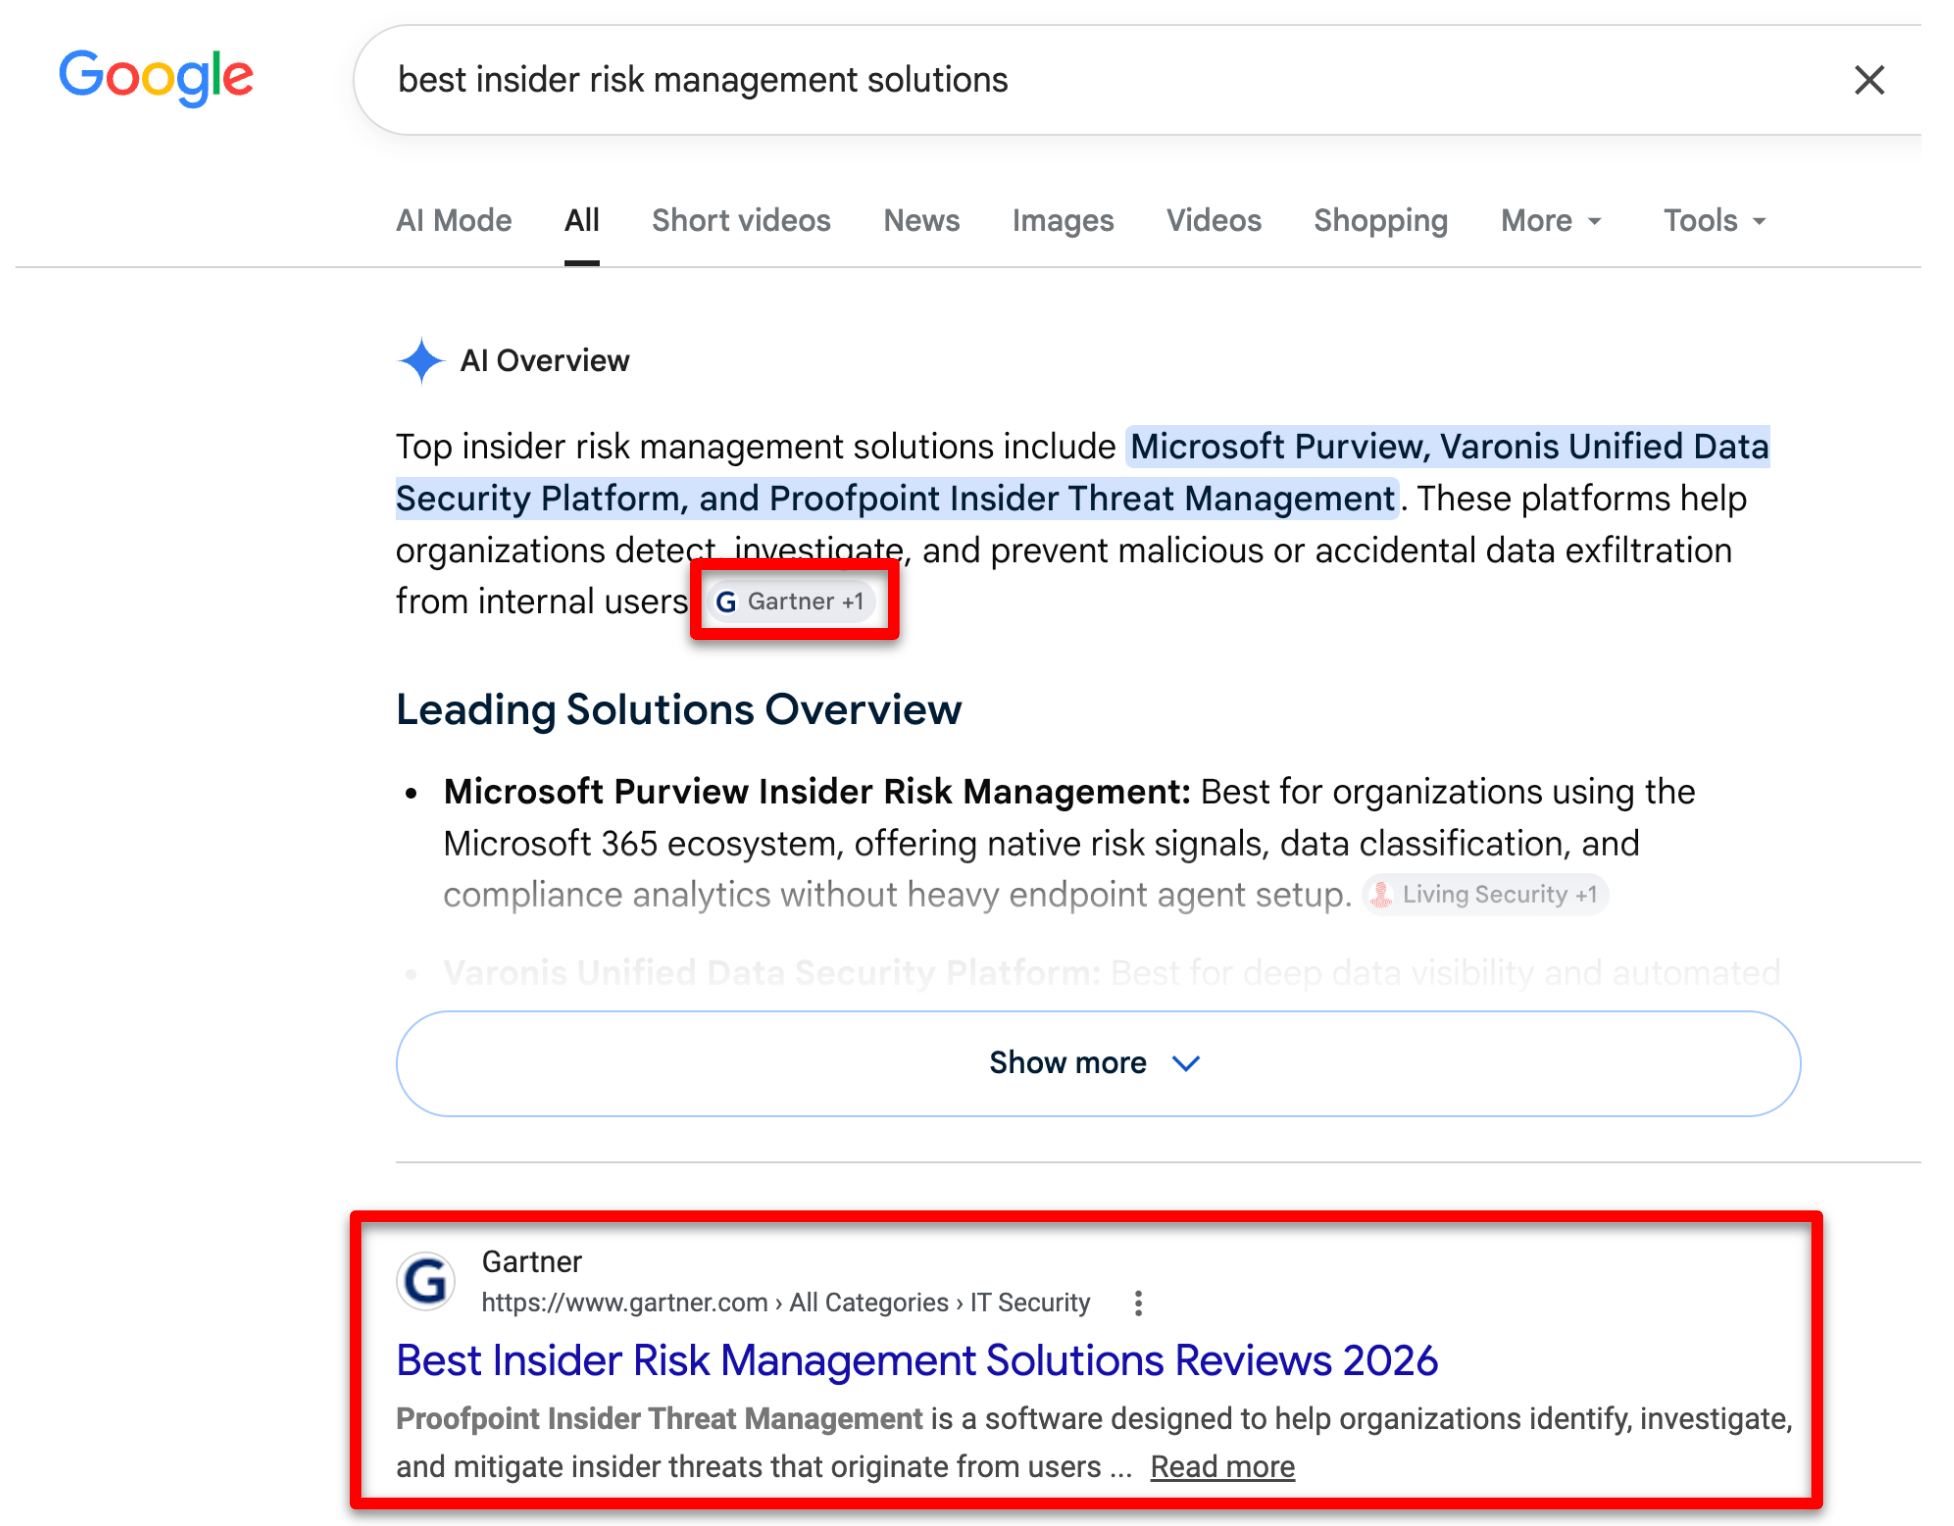Screen dimensions: 1954x1526
Task: Click the highlighted Microsoft Purview, Varonis text
Action: coord(1083,472)
